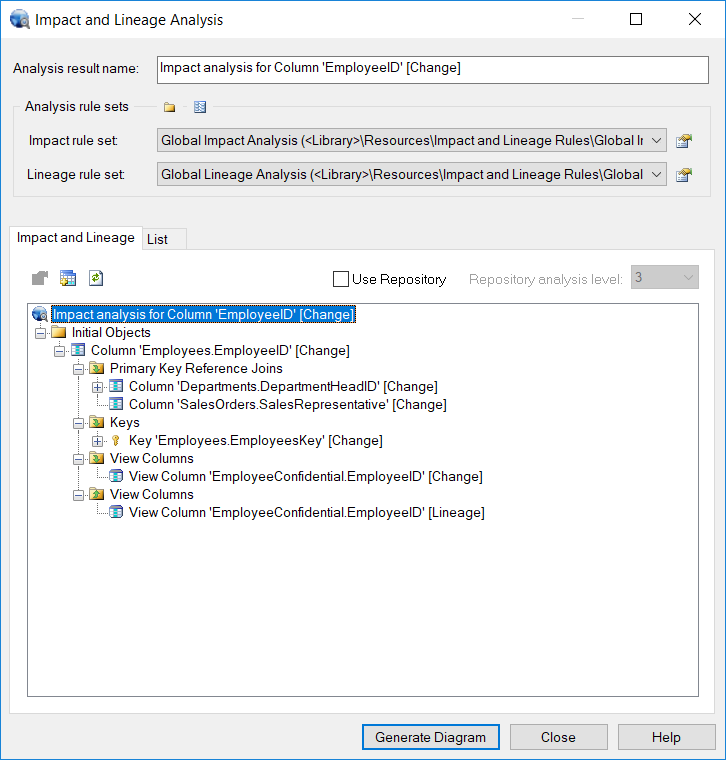Image resolution: width=726 pixels, height=760 pixels.
Task: Click the table grid icon in the tree toolbar
Action: 68,278
